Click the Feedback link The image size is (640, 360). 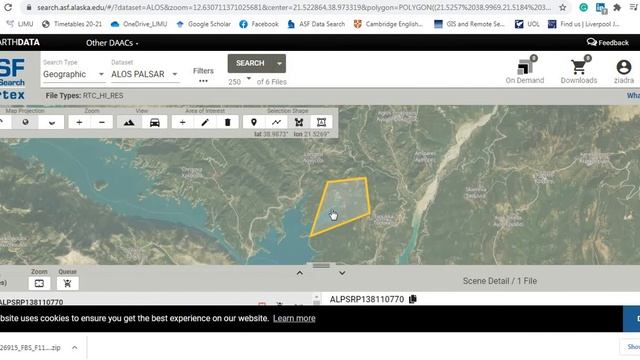[608, 42]
